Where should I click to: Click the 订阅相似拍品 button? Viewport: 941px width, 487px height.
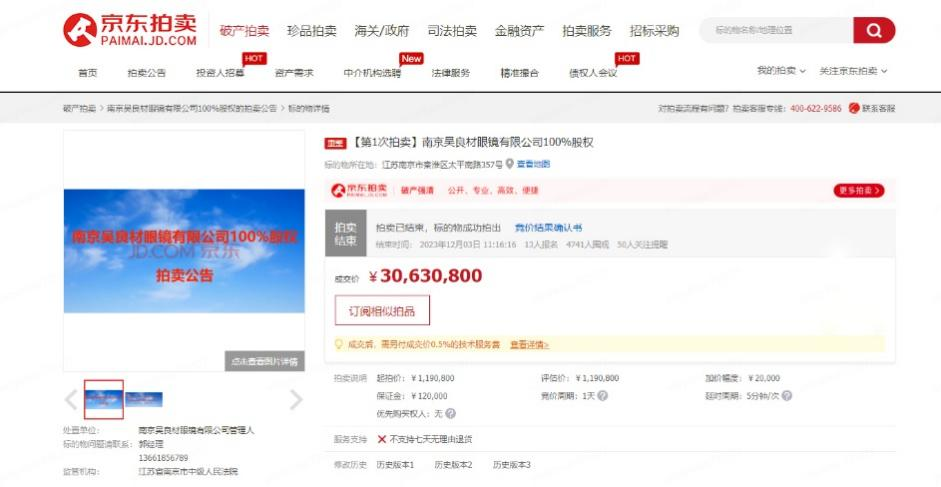point(381,310)
